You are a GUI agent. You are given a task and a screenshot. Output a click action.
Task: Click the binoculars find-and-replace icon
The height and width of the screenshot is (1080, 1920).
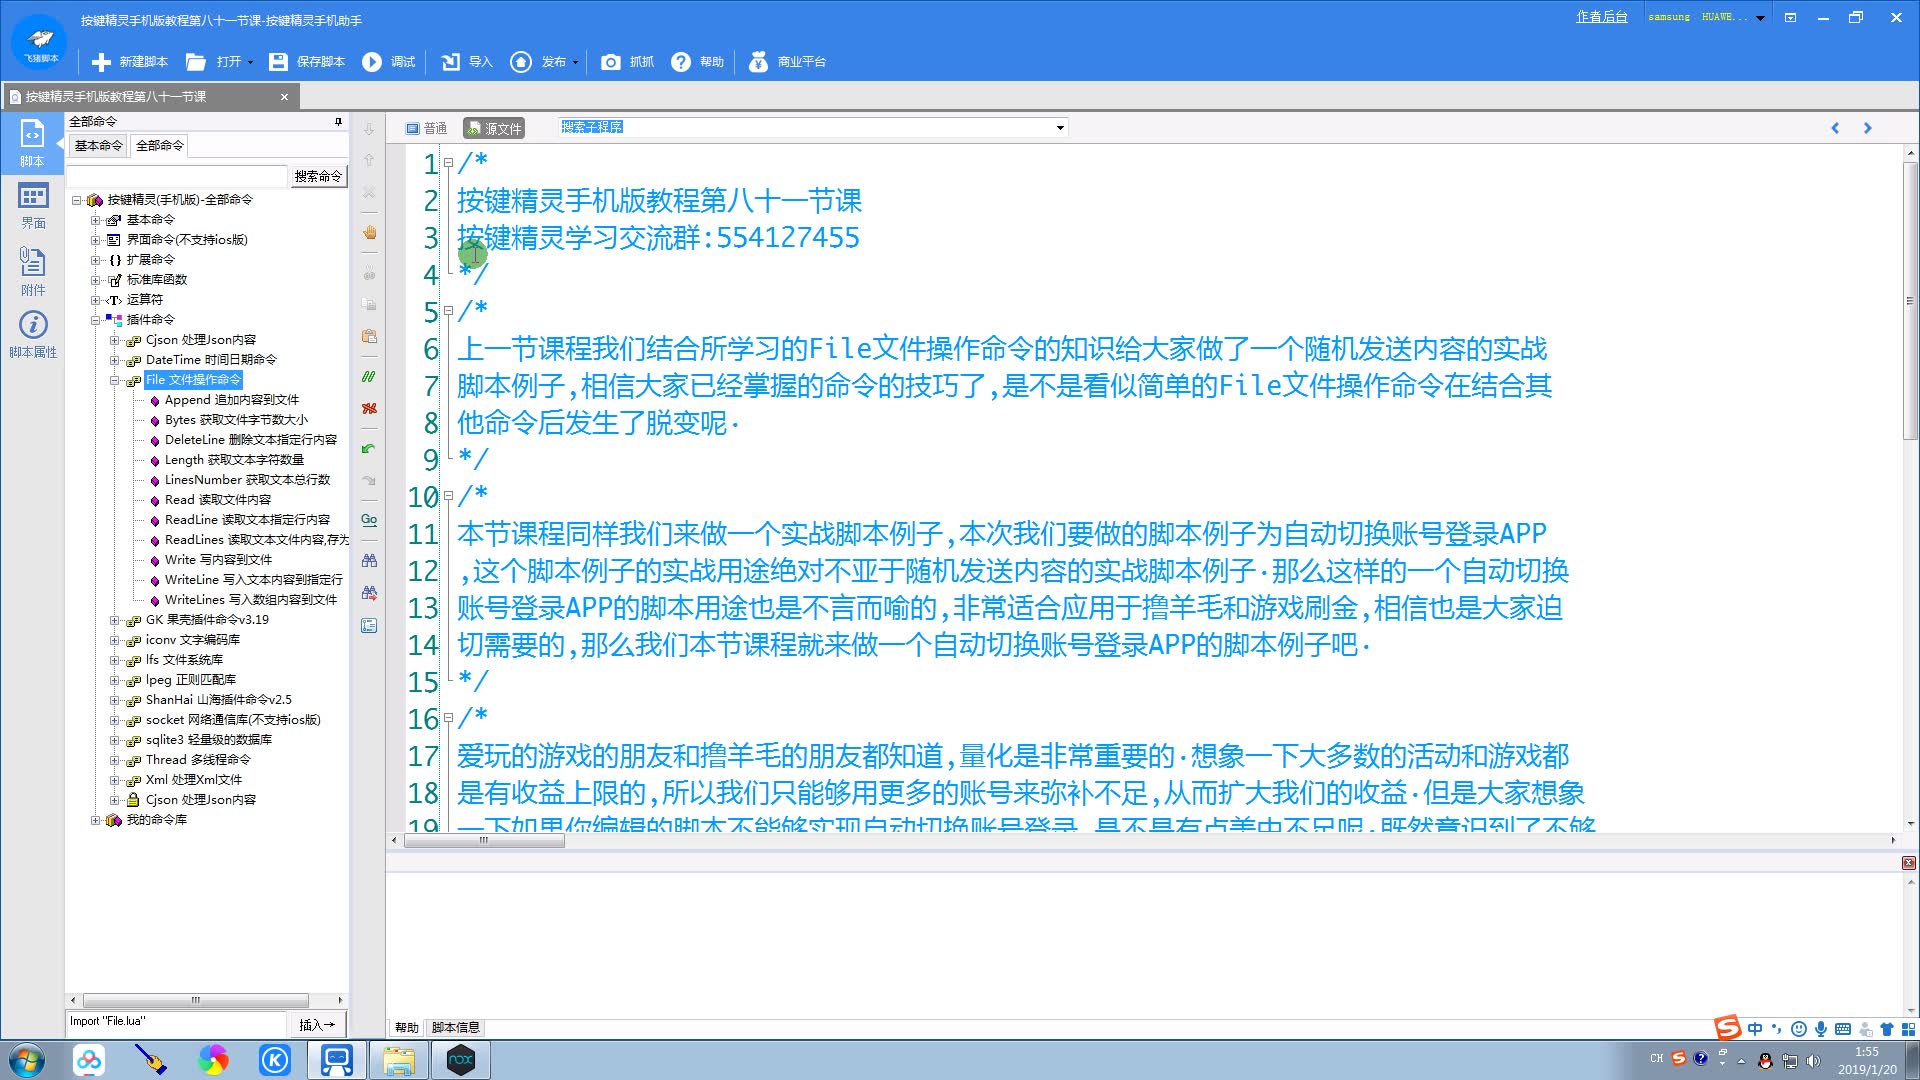tap(369, 593)
